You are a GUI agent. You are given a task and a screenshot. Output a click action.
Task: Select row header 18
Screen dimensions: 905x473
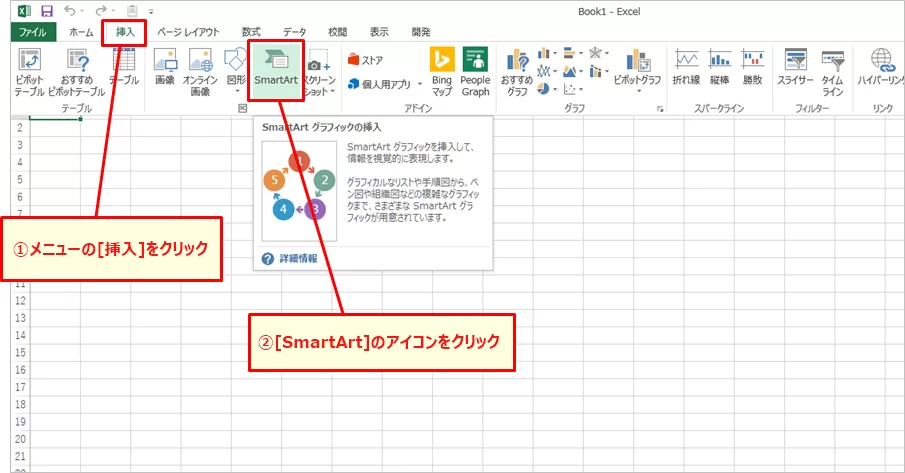[x=20, y=404]
